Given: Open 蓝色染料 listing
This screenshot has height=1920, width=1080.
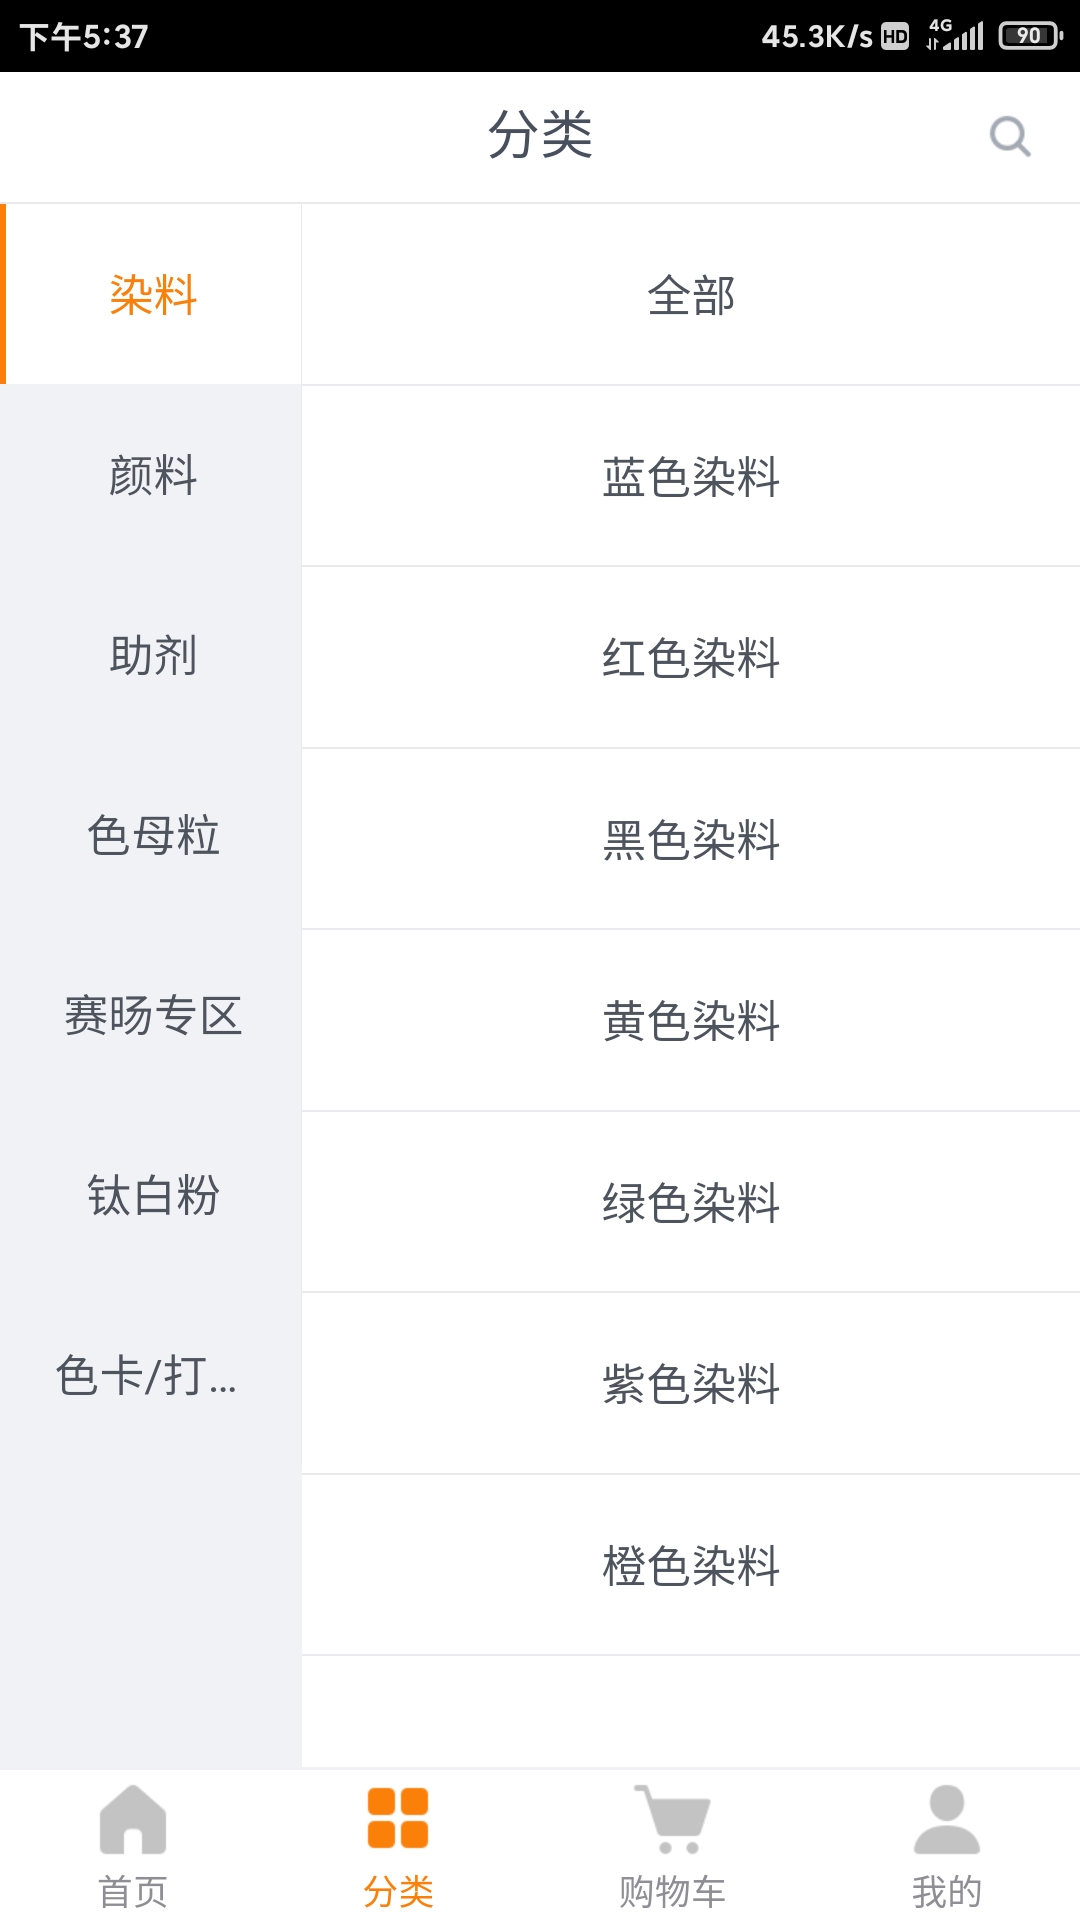Looking at the screenshot, I should [x=690, y=478].
